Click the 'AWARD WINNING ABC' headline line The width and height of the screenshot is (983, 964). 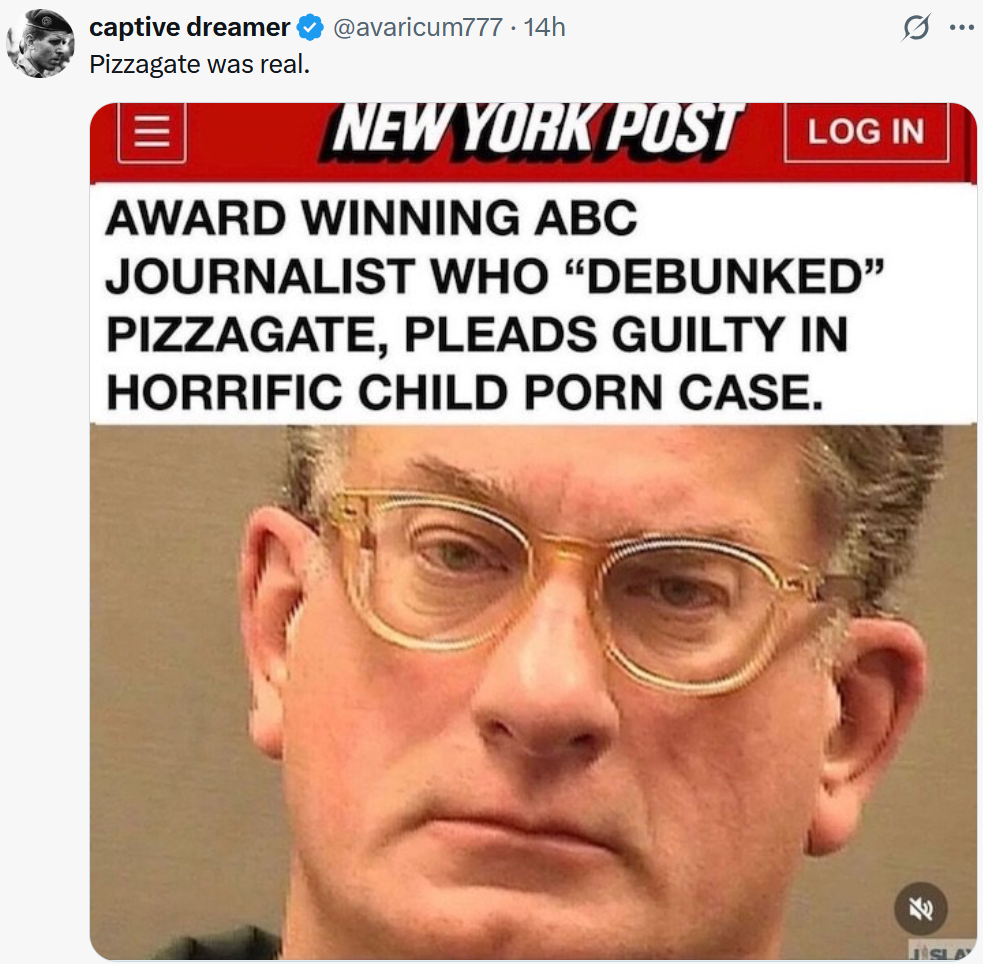click(x=371, y=218)
